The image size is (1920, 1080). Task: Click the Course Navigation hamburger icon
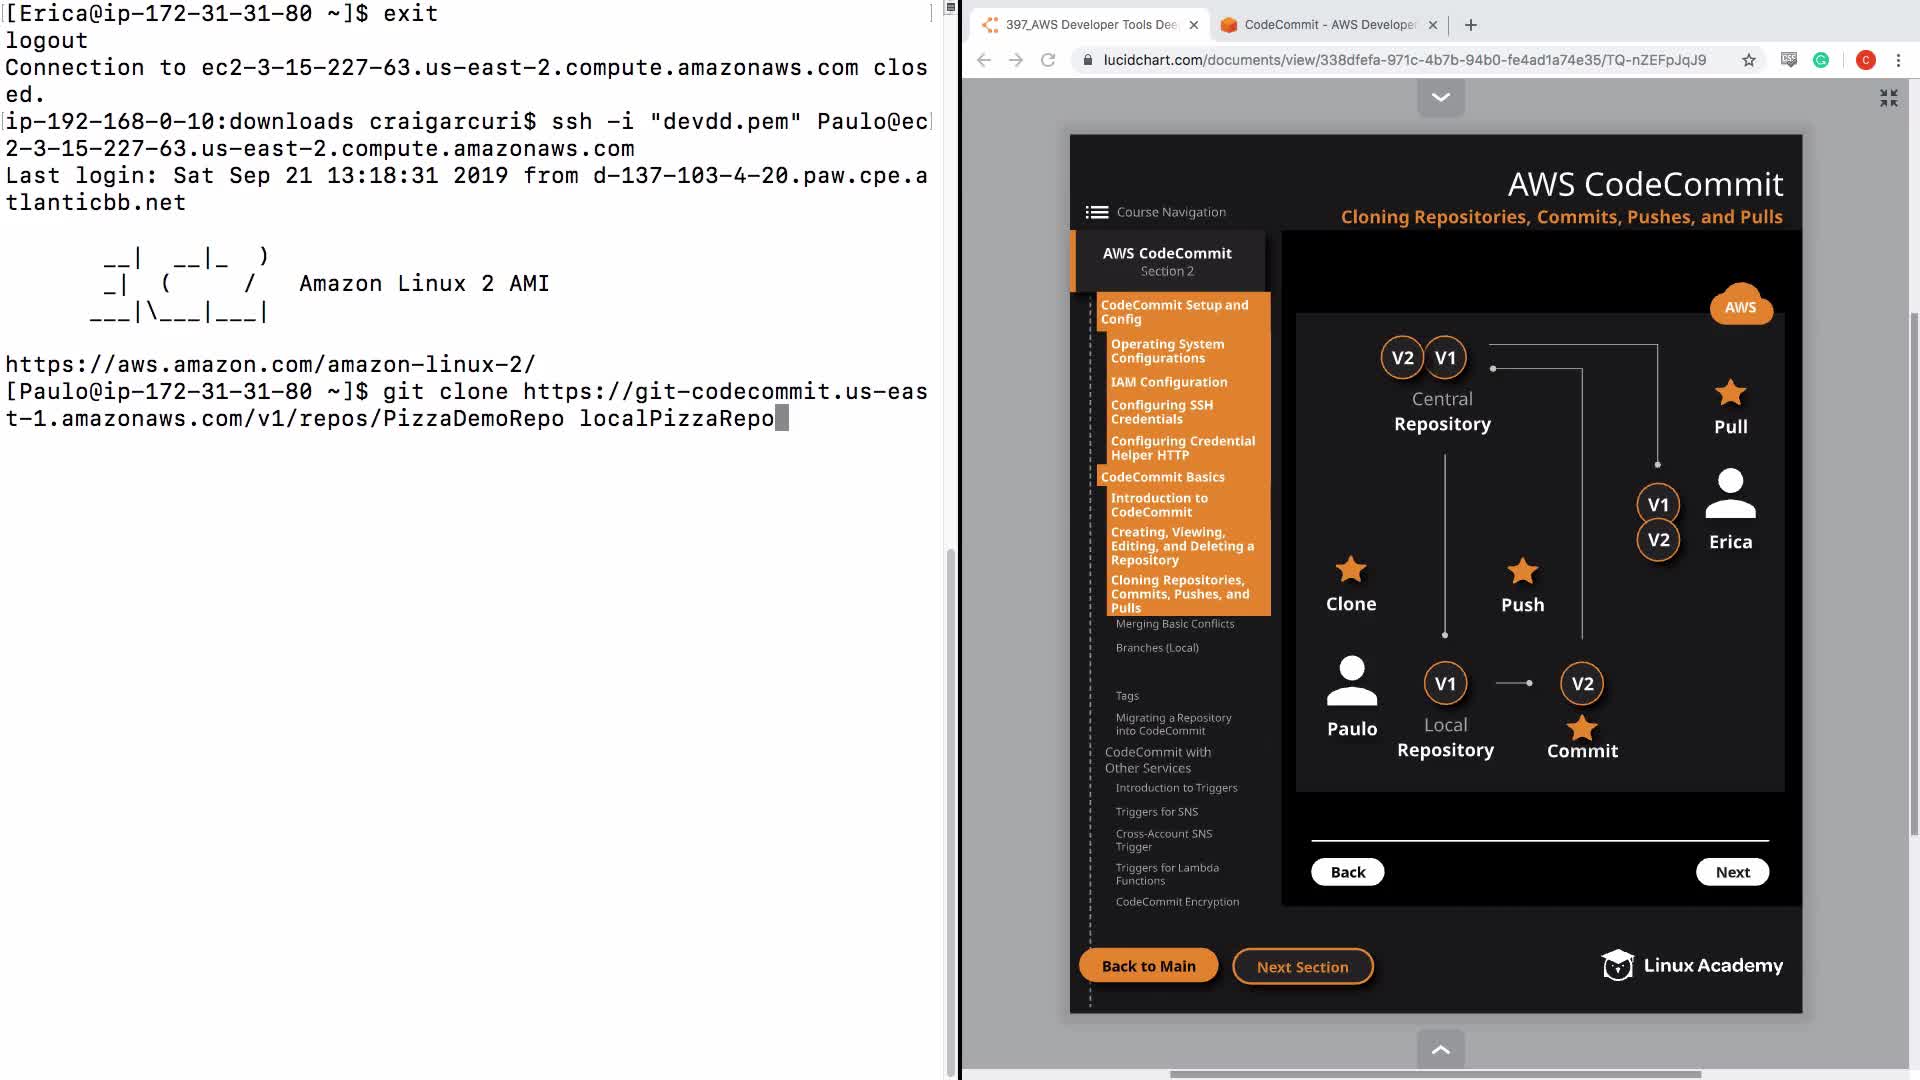[x=1096, y=212]
